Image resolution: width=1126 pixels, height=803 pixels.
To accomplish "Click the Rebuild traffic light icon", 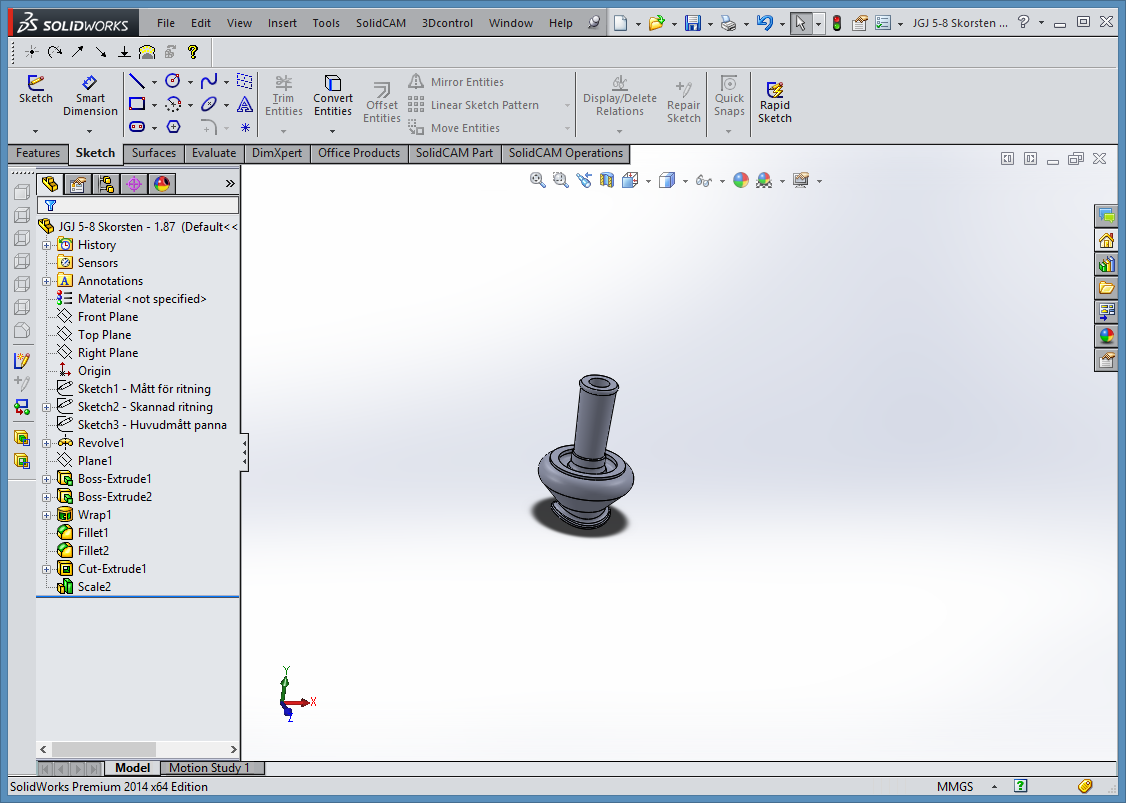I will pos(837,23).
